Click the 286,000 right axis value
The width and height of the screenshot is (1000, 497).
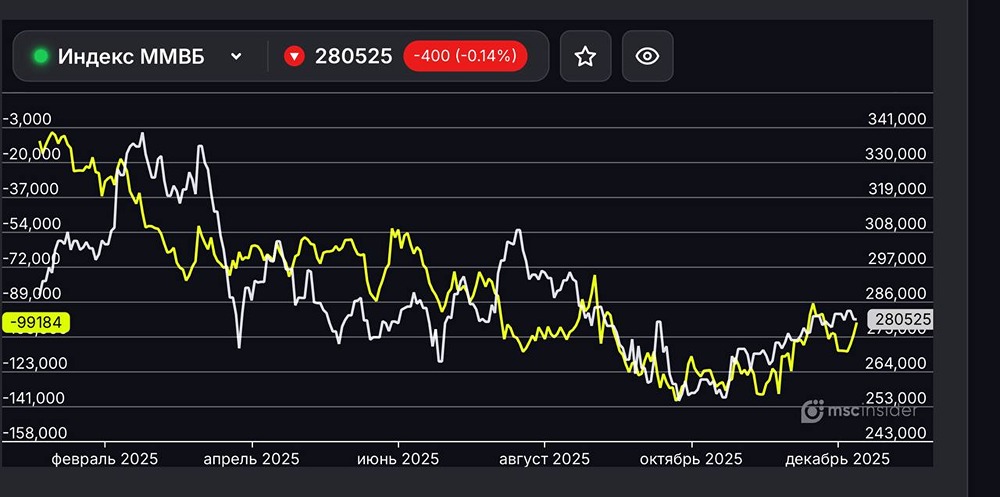[x=897, y=293]
